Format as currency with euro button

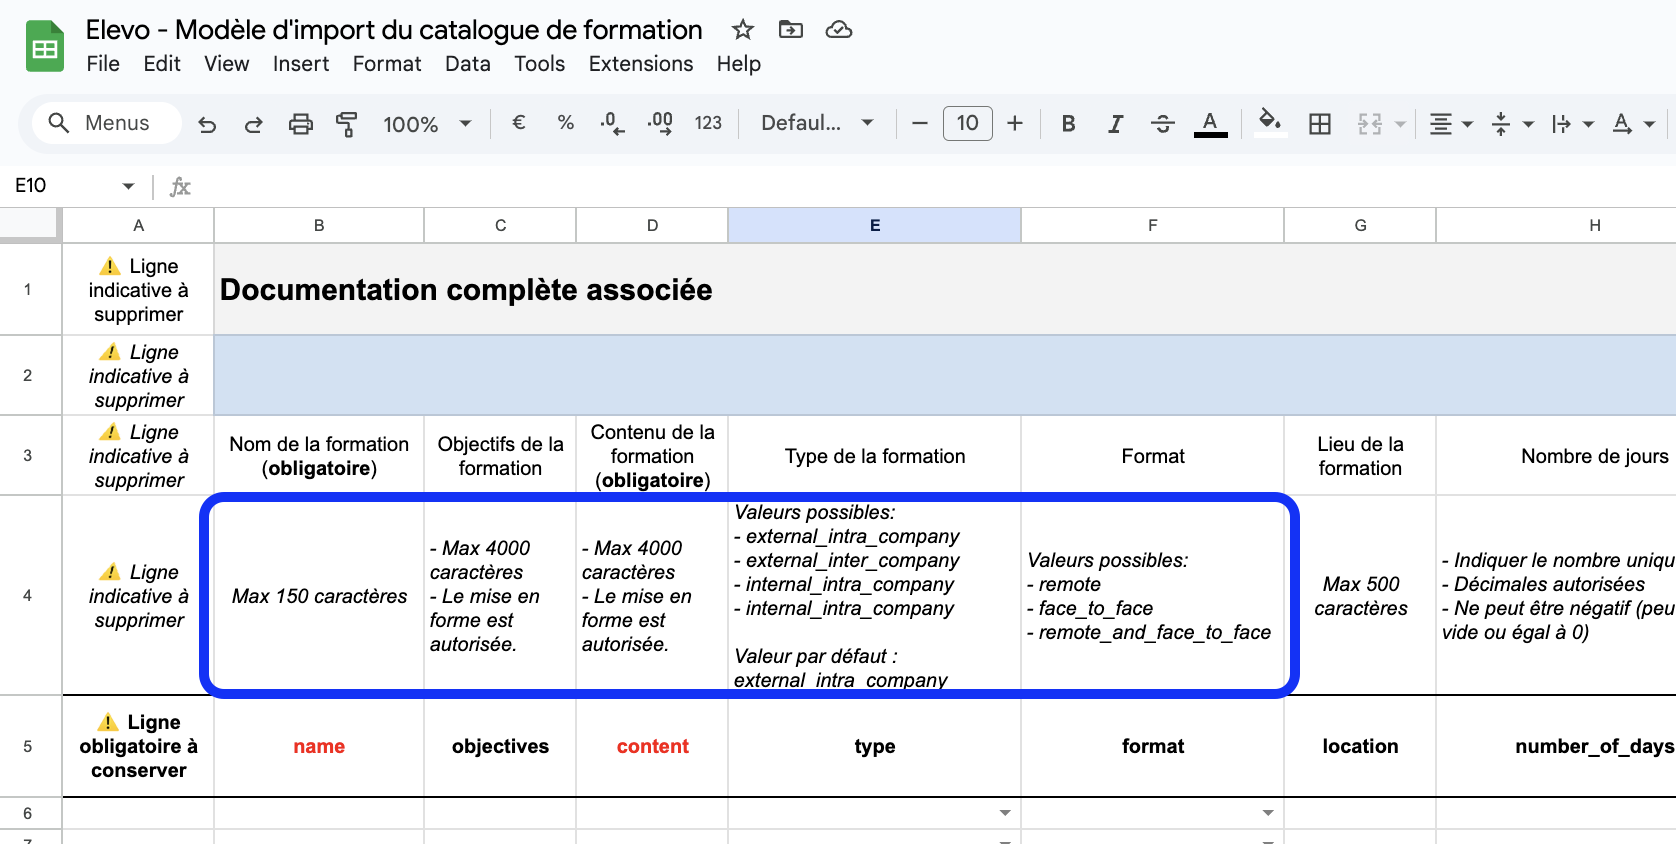point(519,123)
